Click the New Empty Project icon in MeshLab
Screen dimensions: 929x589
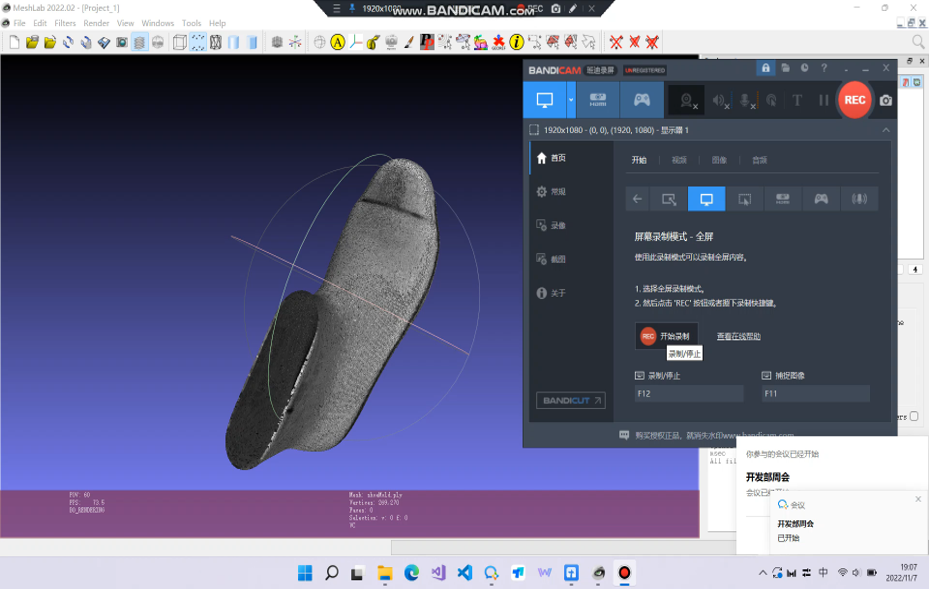(x=14, y=42)
